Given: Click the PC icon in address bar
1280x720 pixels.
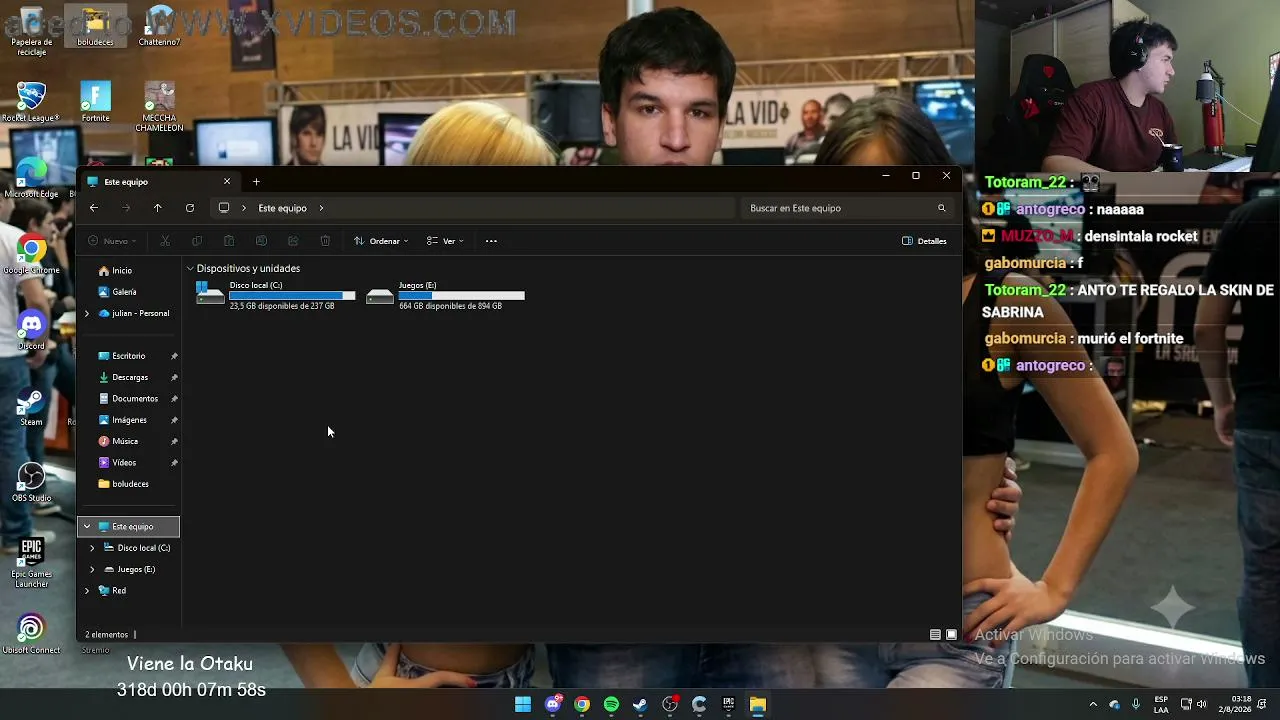Looking at the screenshot, I should (x=224, y=208).
